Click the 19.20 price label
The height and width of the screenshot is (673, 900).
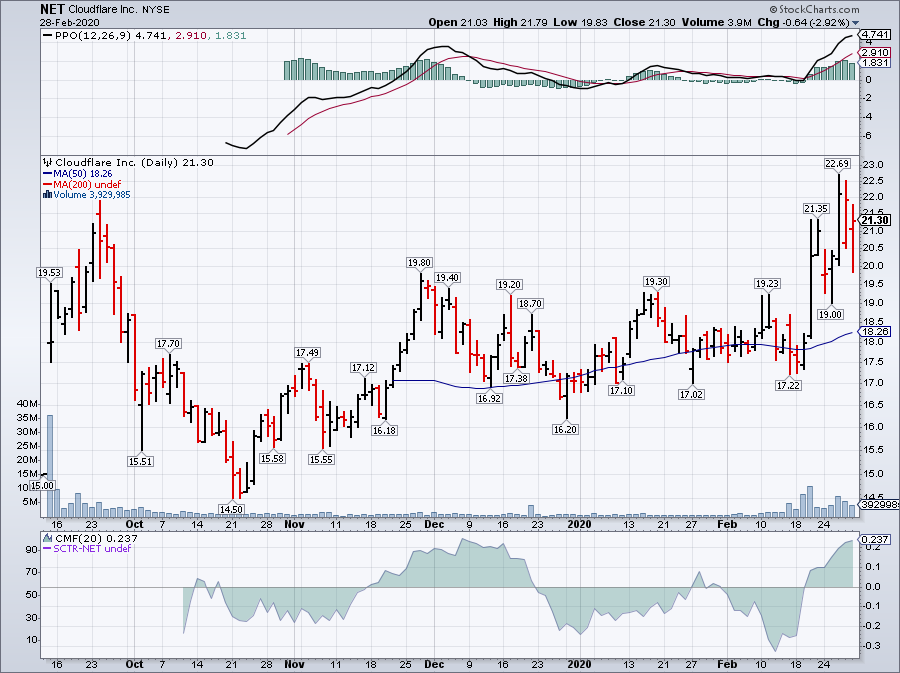[x=509, y=285]
